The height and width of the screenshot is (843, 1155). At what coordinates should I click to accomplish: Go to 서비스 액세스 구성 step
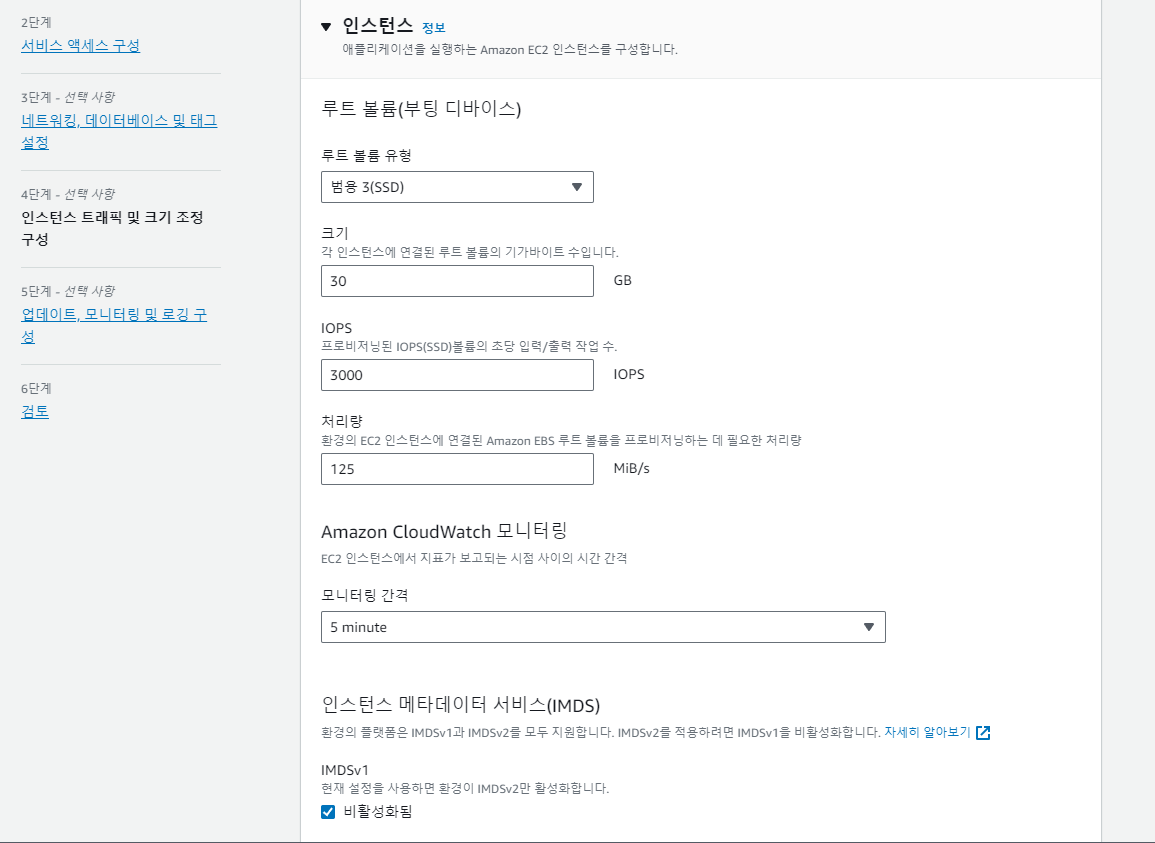pyautogui.click(x=80, y=46)
